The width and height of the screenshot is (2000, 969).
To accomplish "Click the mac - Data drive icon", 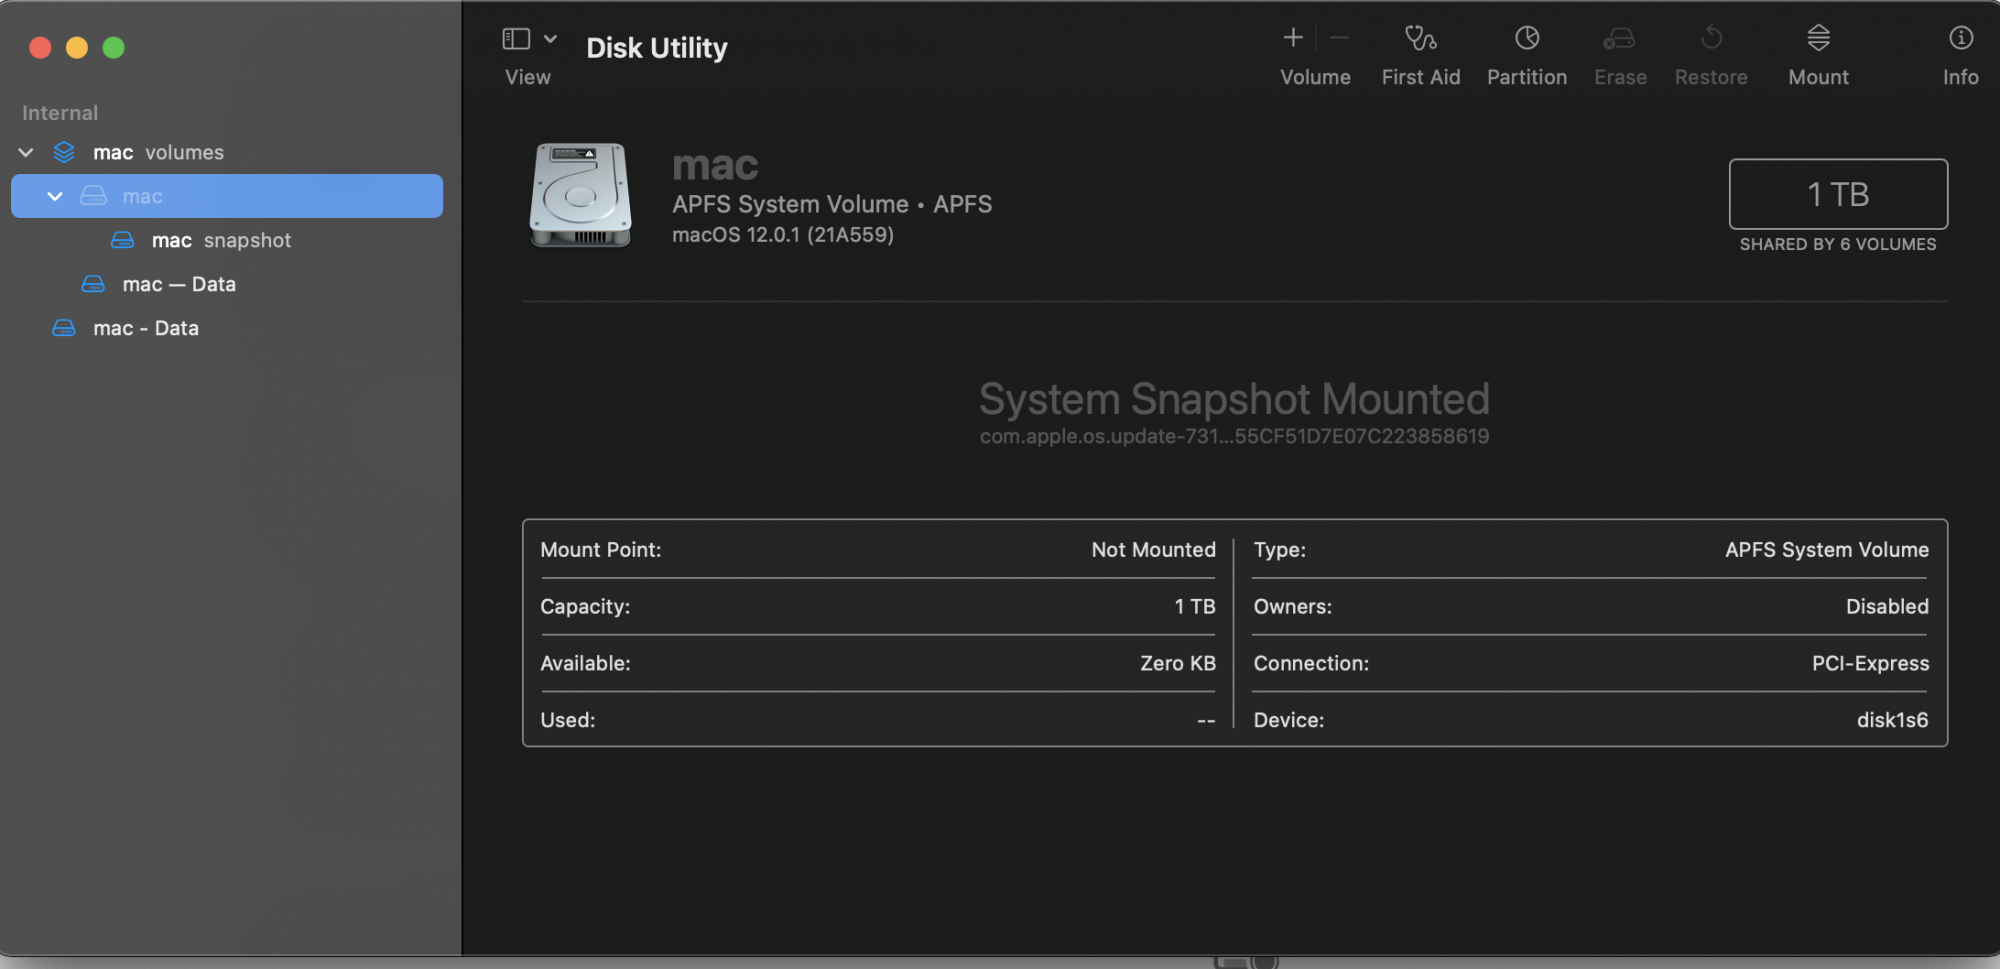I will pos(64,328).
